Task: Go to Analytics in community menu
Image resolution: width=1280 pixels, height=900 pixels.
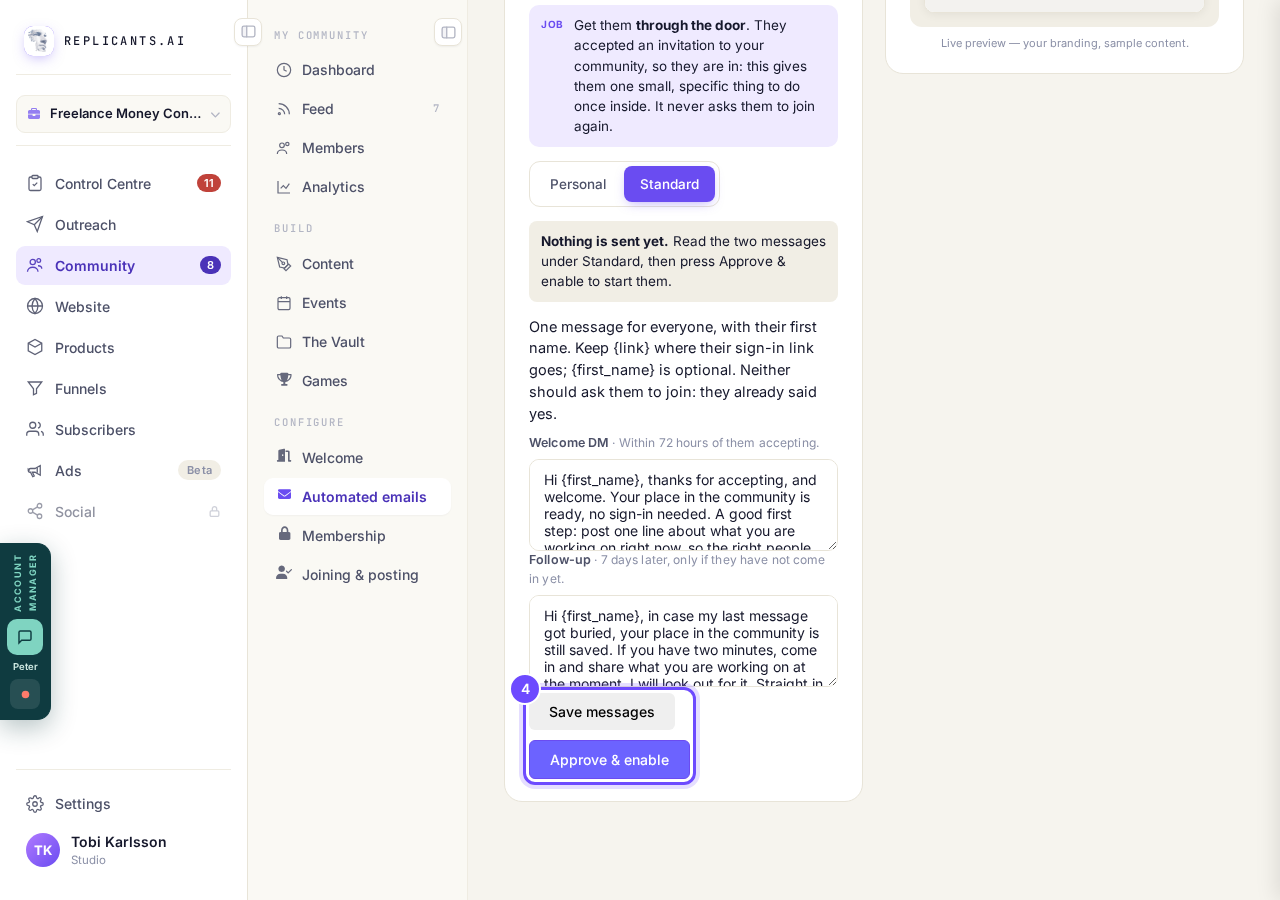Action: 357,187
